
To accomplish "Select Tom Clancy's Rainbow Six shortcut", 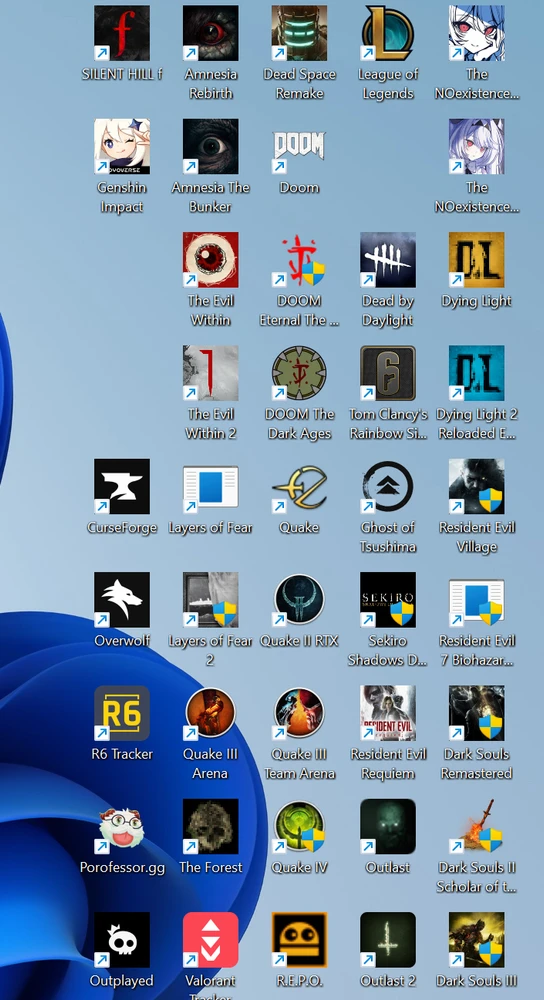I will [x=388, y=373].
